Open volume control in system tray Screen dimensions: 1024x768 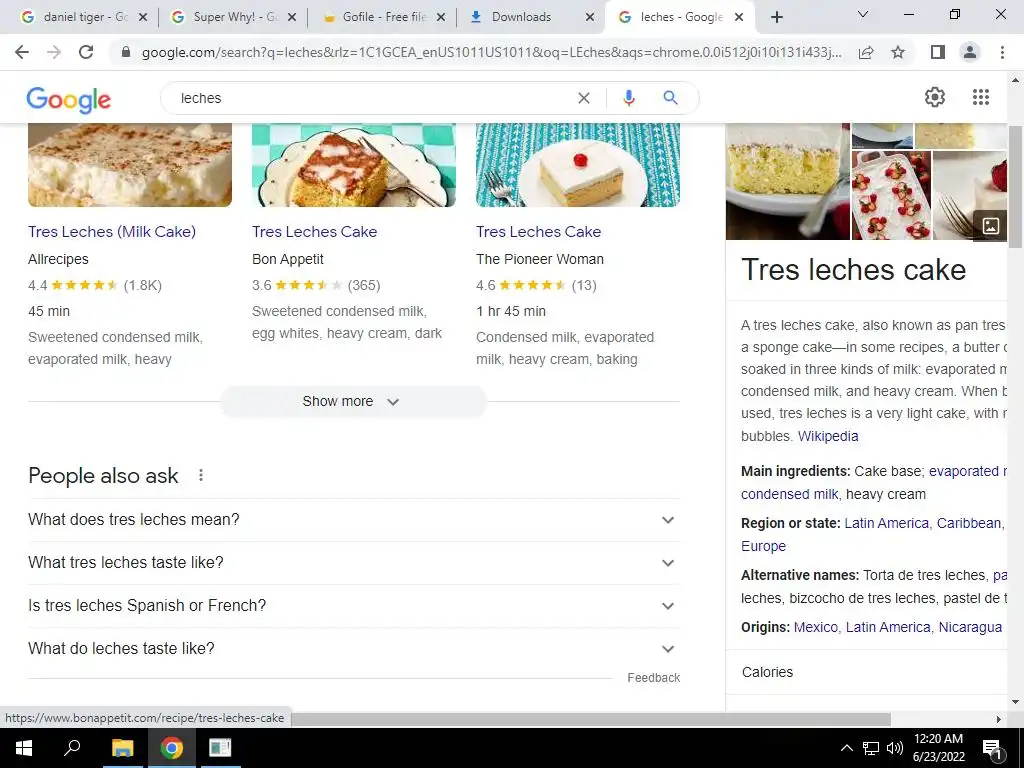(895, 748)
